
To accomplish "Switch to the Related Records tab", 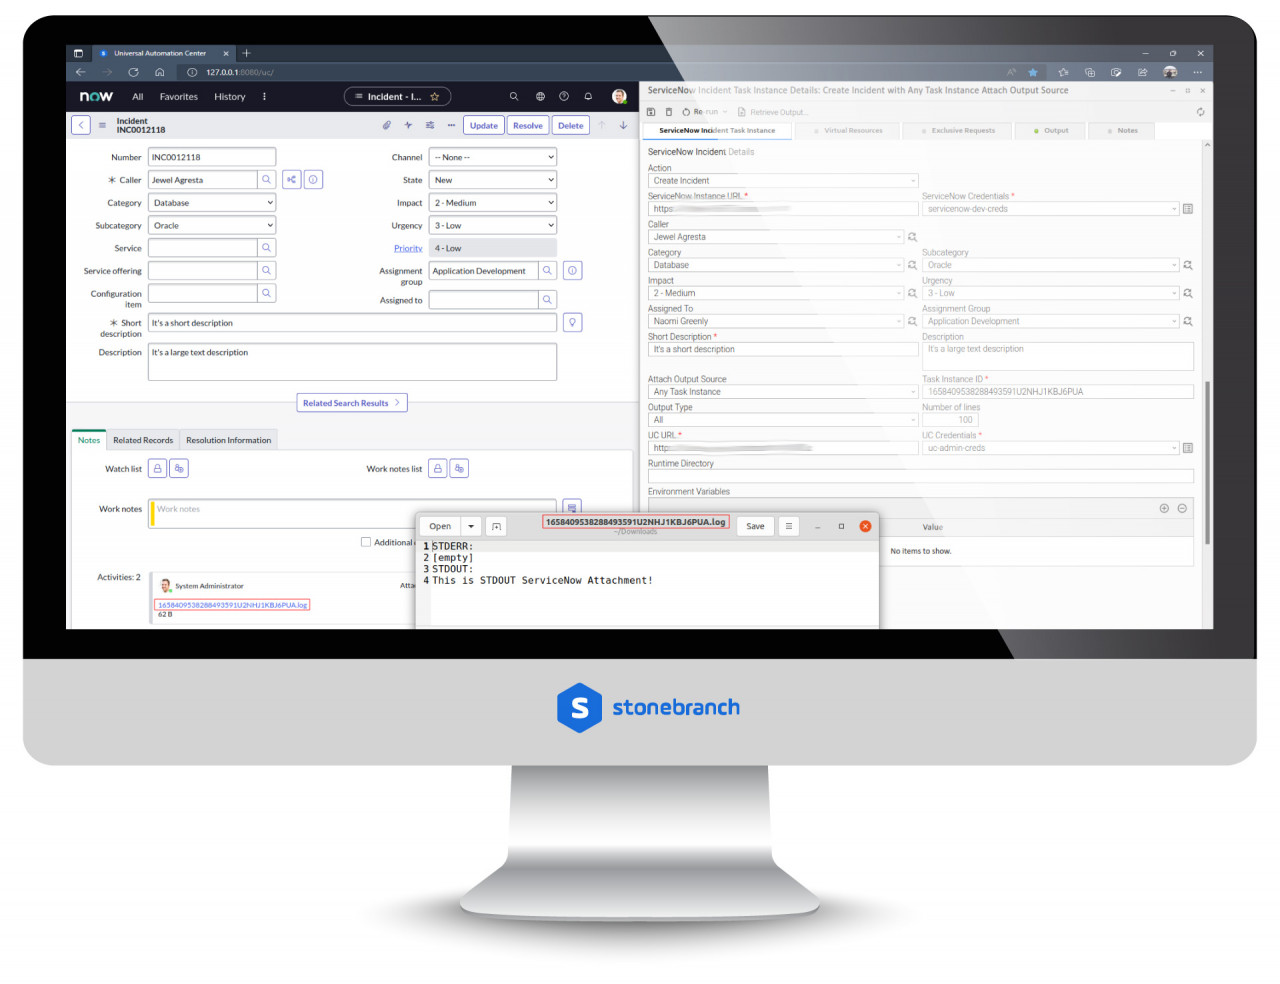I will point(143,440).
